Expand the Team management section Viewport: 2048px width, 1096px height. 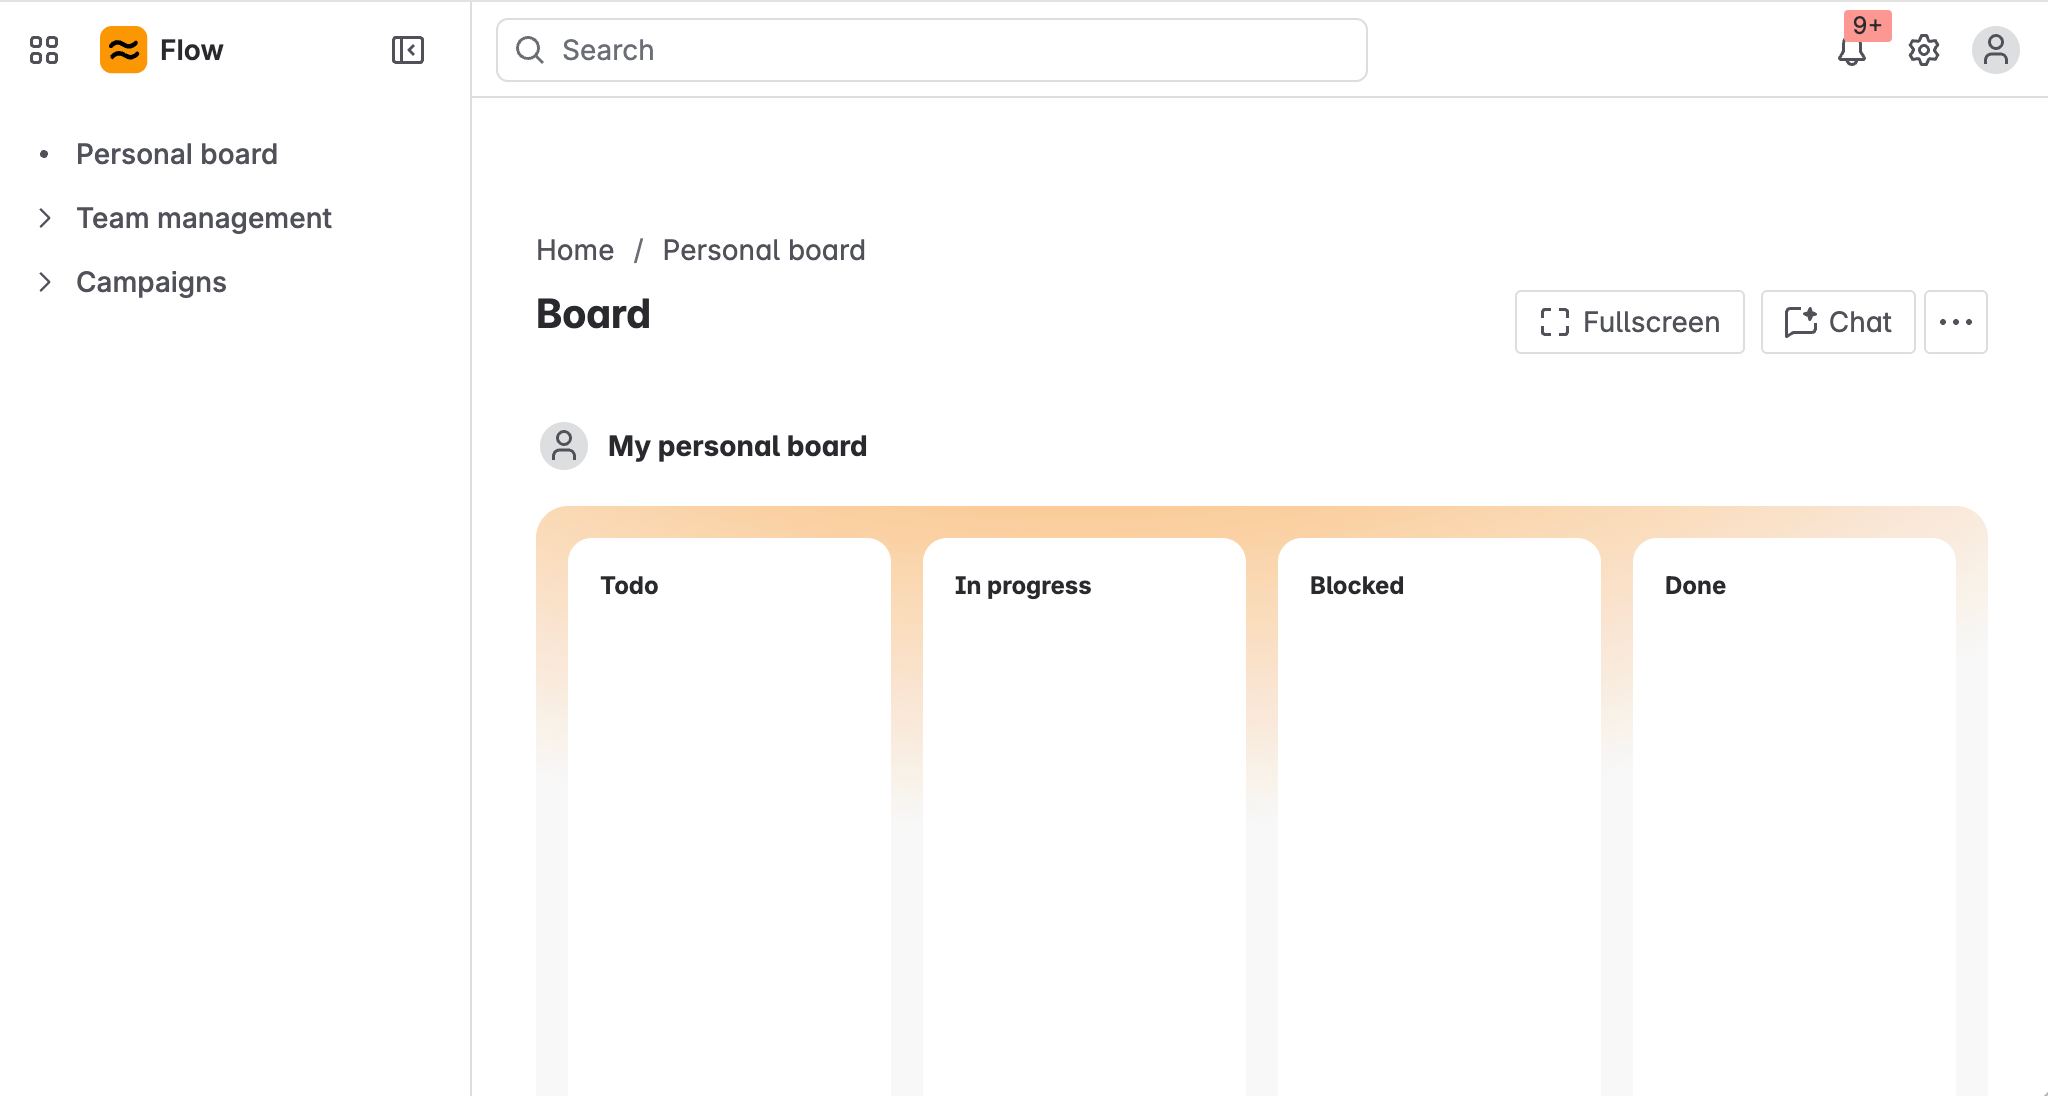pyautogui.click(x=46, y=218)
